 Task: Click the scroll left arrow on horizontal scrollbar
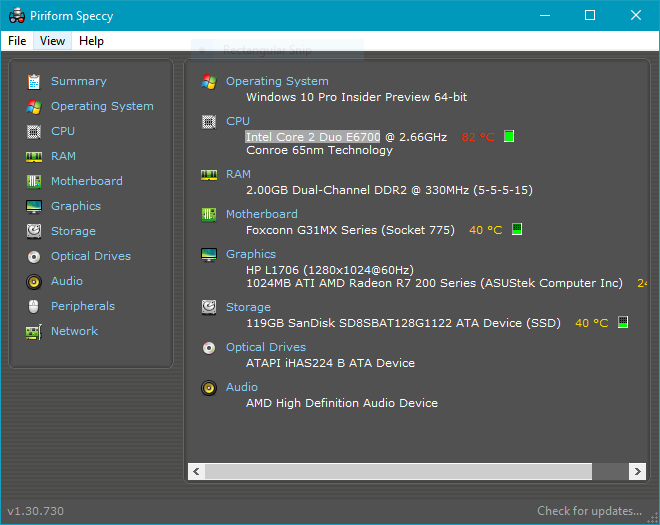196,472
